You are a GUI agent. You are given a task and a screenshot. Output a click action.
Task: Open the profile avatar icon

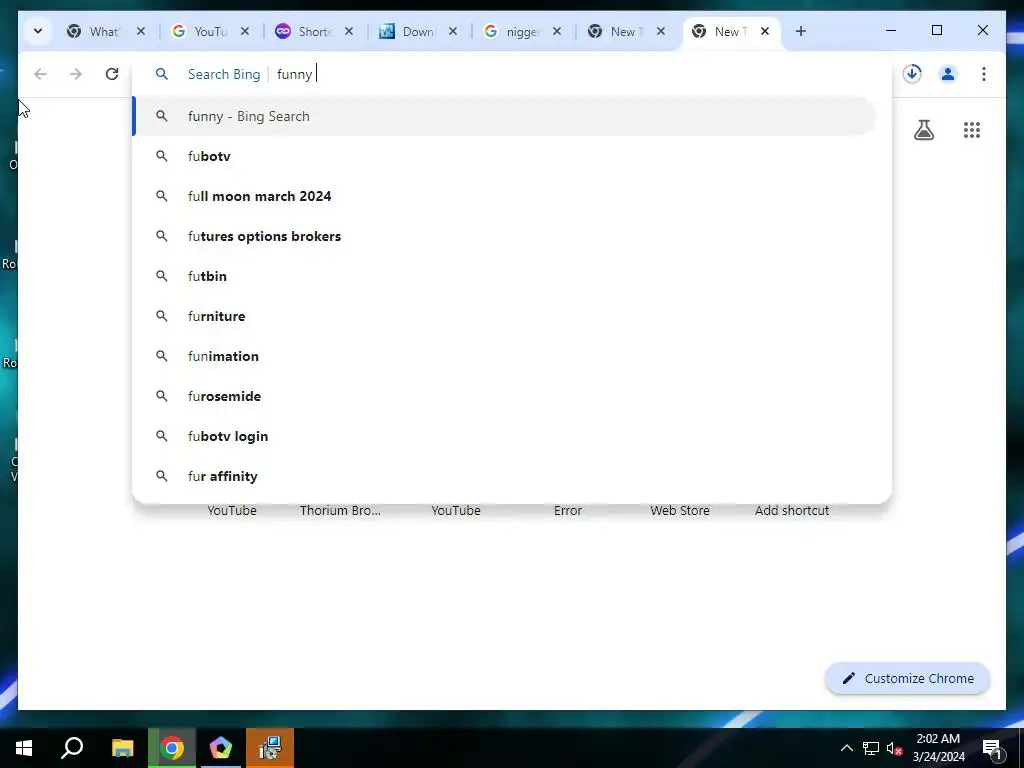(x=948, y=74)
